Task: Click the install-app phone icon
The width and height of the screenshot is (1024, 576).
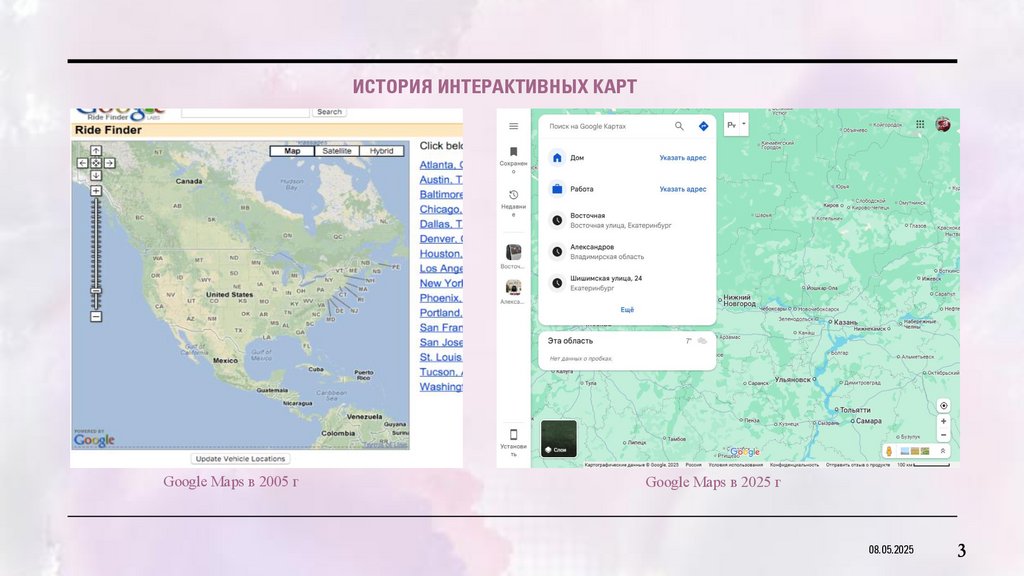Action: [513, 434]
